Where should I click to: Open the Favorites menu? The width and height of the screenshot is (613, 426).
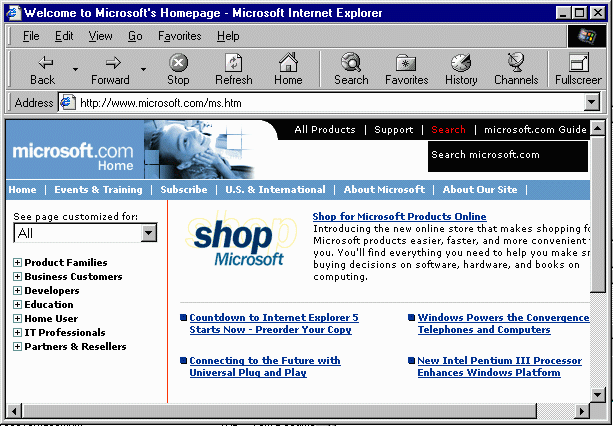179,36
